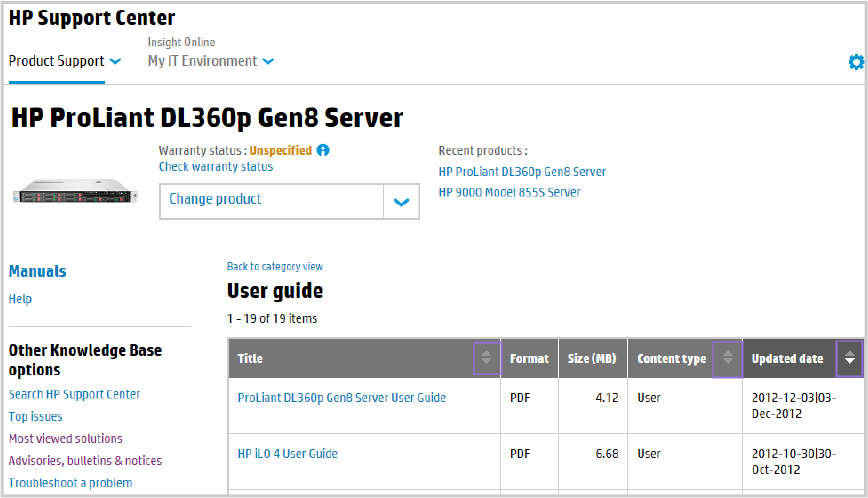Click Troubleshoot a problem link

(70, 483)
